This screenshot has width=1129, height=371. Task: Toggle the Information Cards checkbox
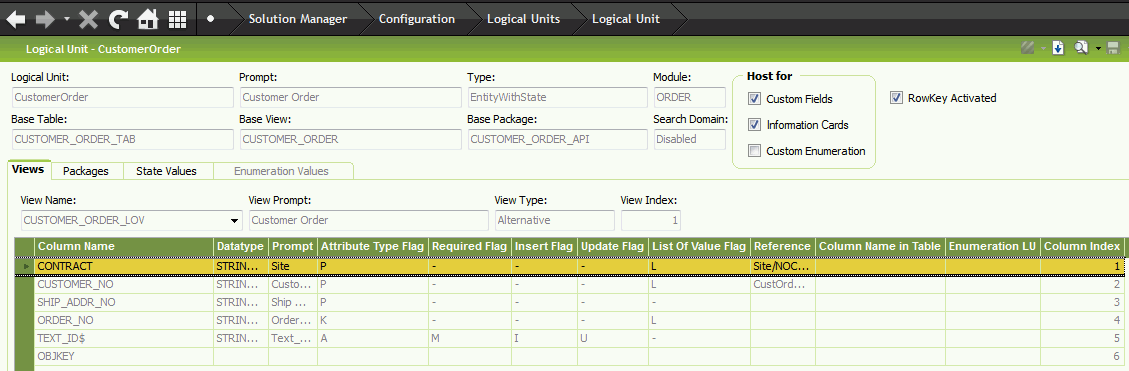point(755,125)
